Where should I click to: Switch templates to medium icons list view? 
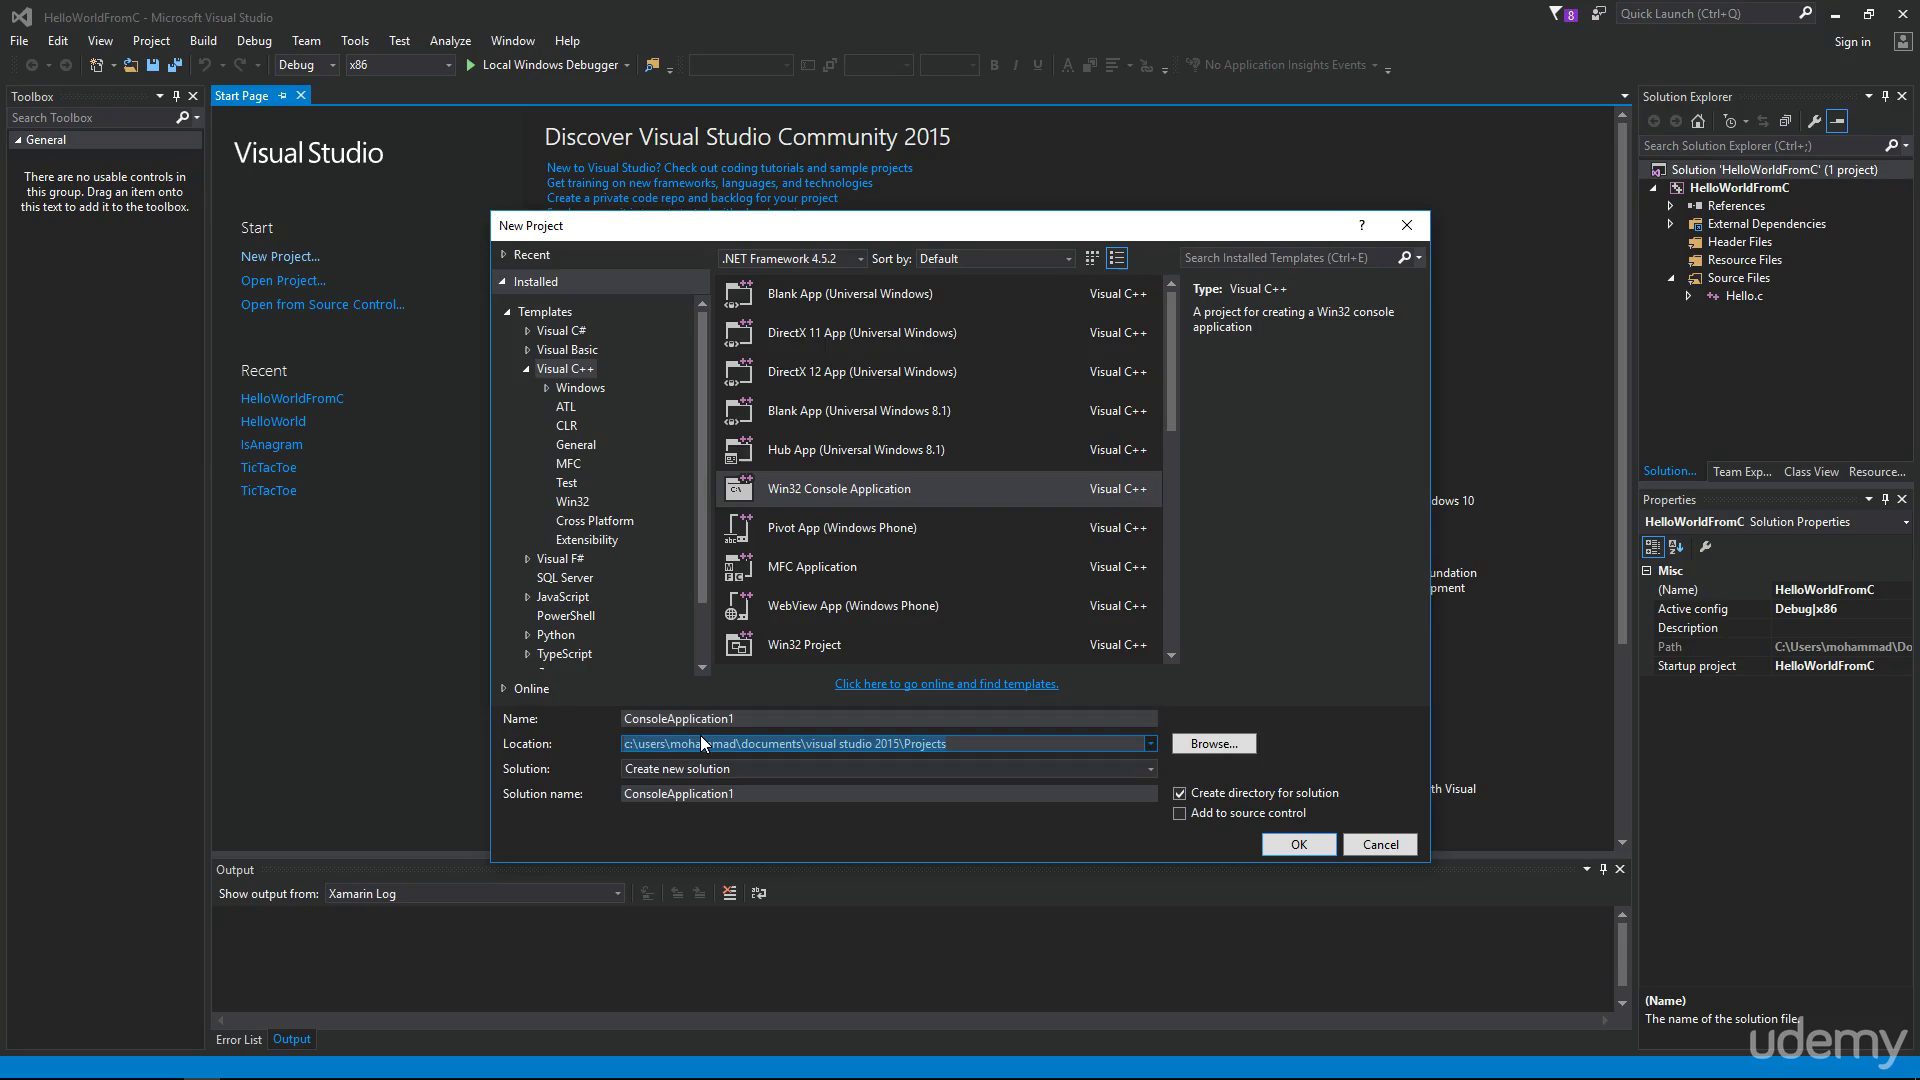point(1117,258)
